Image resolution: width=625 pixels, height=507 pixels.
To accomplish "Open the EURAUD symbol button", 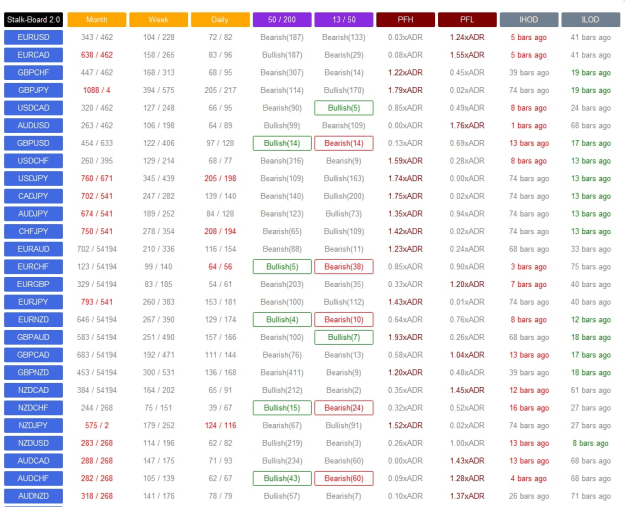I will 33,249.
